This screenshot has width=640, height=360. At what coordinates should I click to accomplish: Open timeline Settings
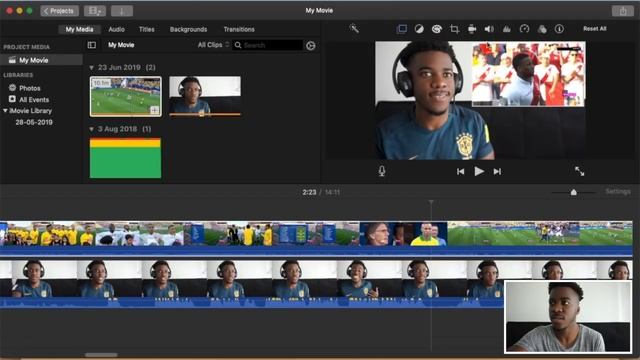tap(618, 191)
